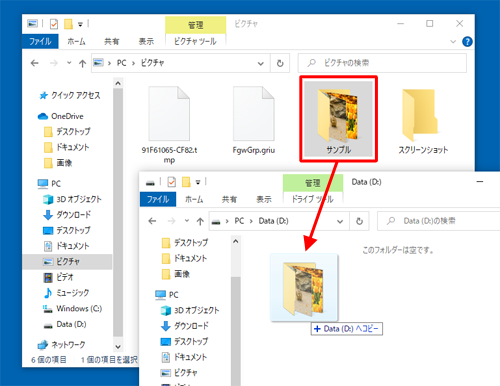This screenshot has height=386, width=500.
Task: Open the help icon in Pictures window
Action: (x=467, y=42)
